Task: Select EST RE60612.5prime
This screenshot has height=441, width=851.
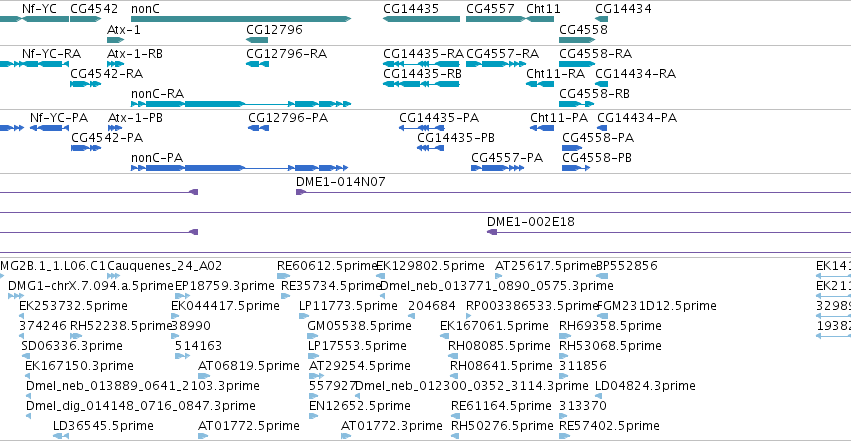Action: click(x=283, y=276)
